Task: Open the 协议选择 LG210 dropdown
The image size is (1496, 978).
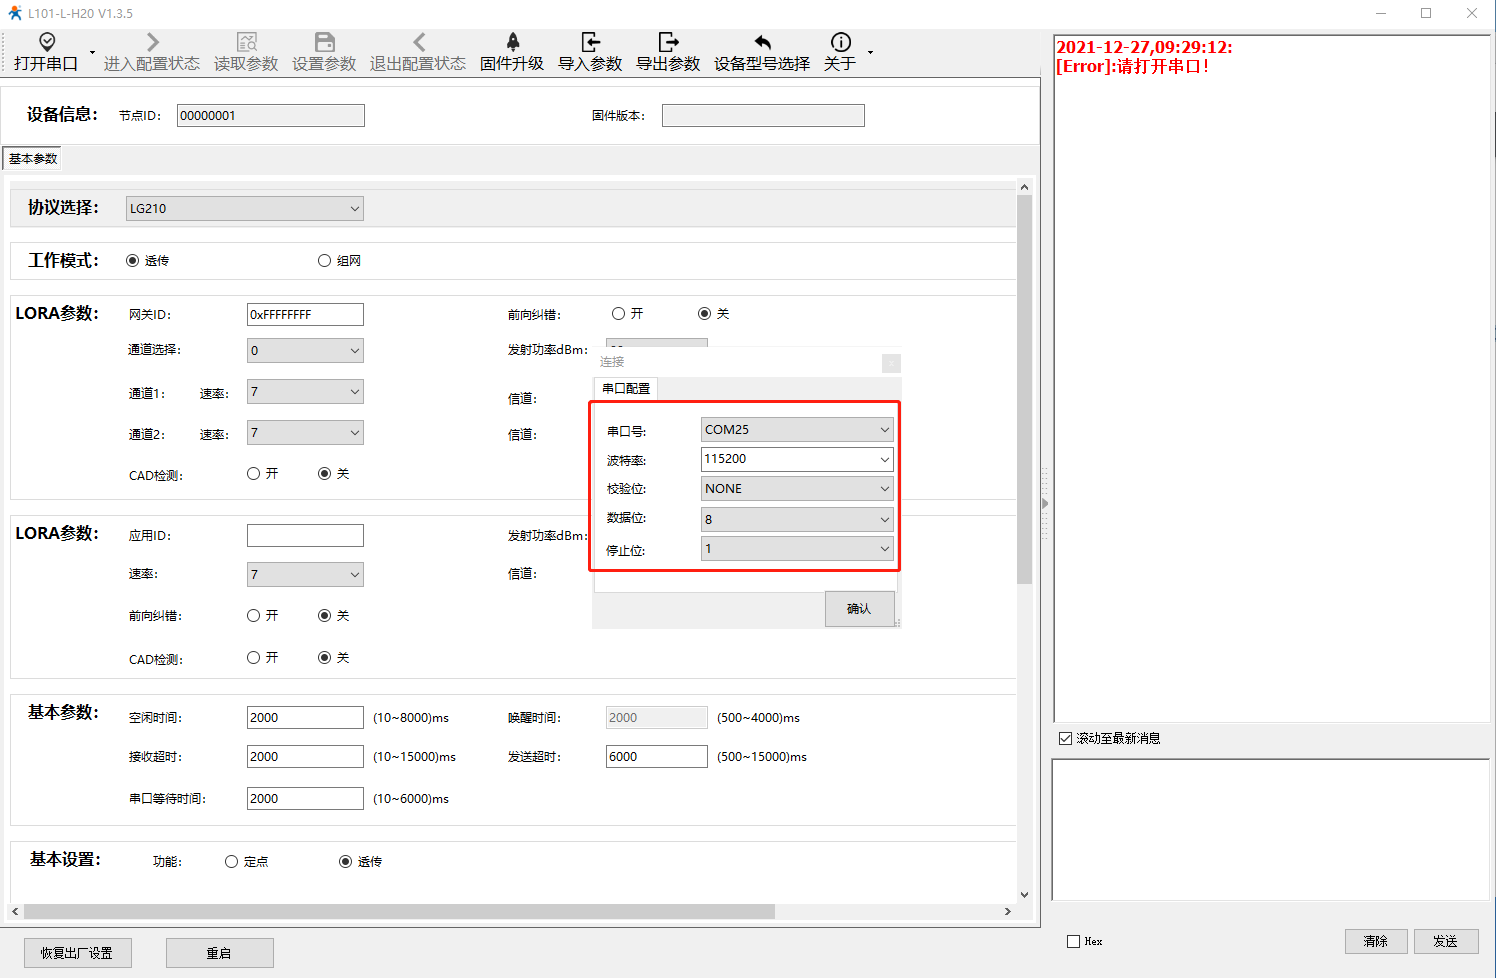Action: pos(245,209)
